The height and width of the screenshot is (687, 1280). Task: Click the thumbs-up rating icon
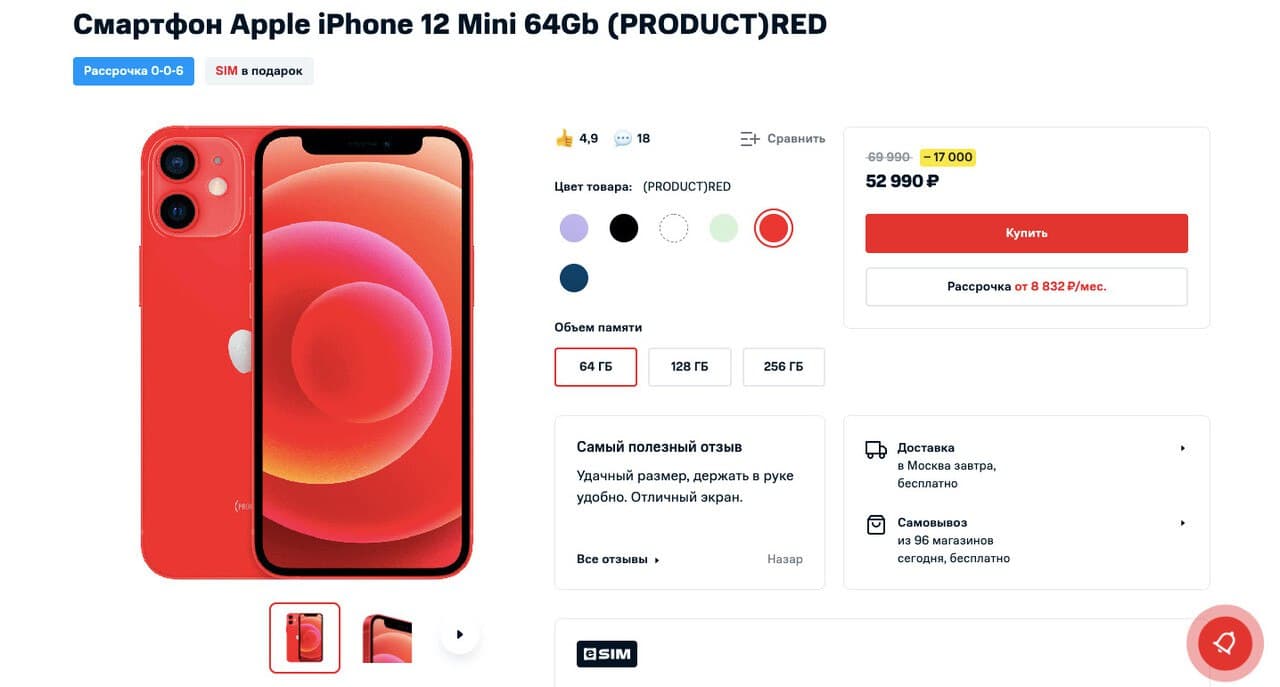[564, 138]
